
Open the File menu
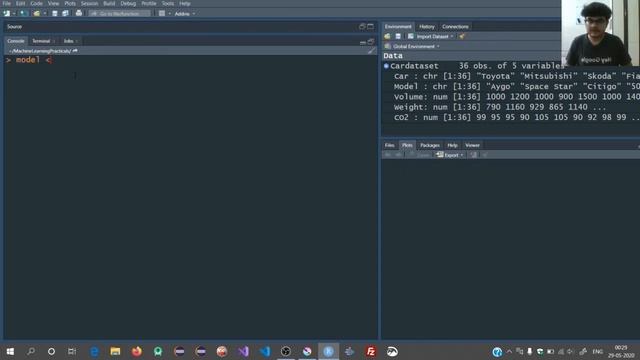7,3
